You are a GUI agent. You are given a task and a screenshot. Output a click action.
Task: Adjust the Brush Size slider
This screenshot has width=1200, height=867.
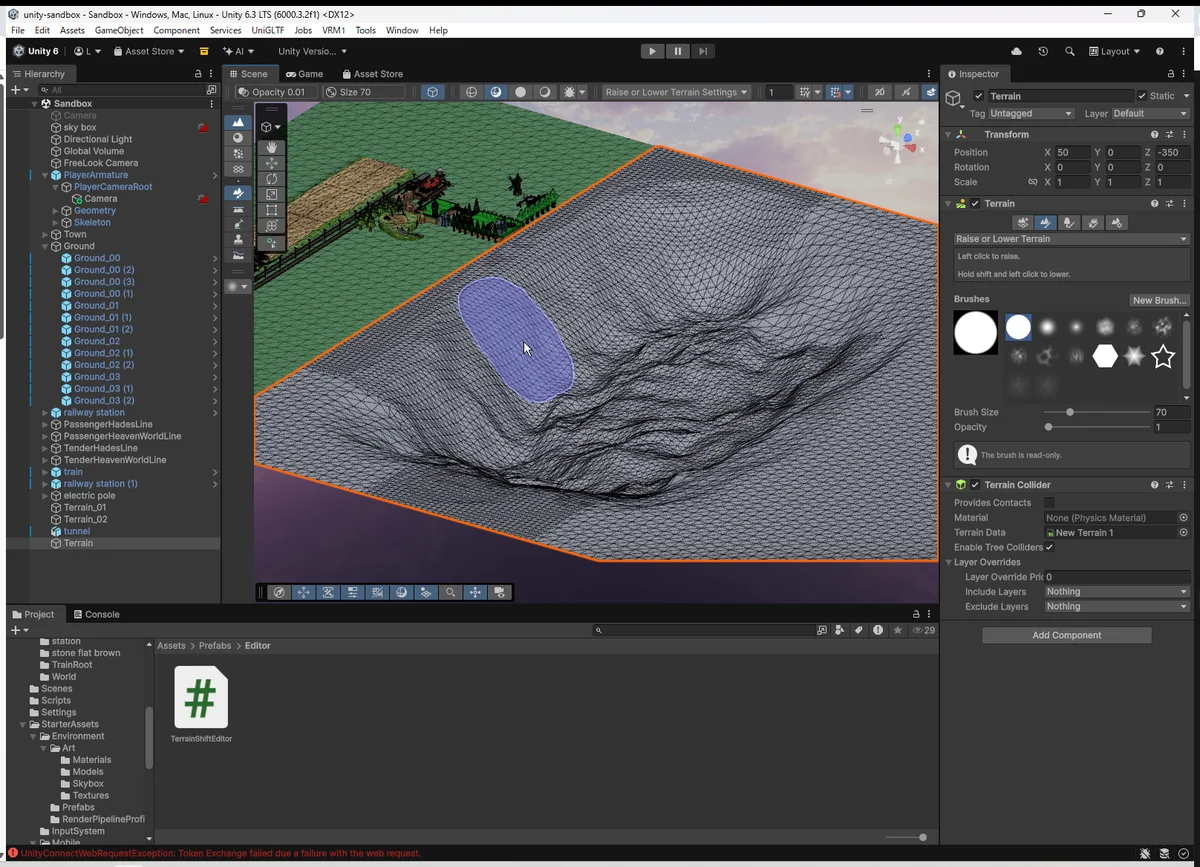1070,412
